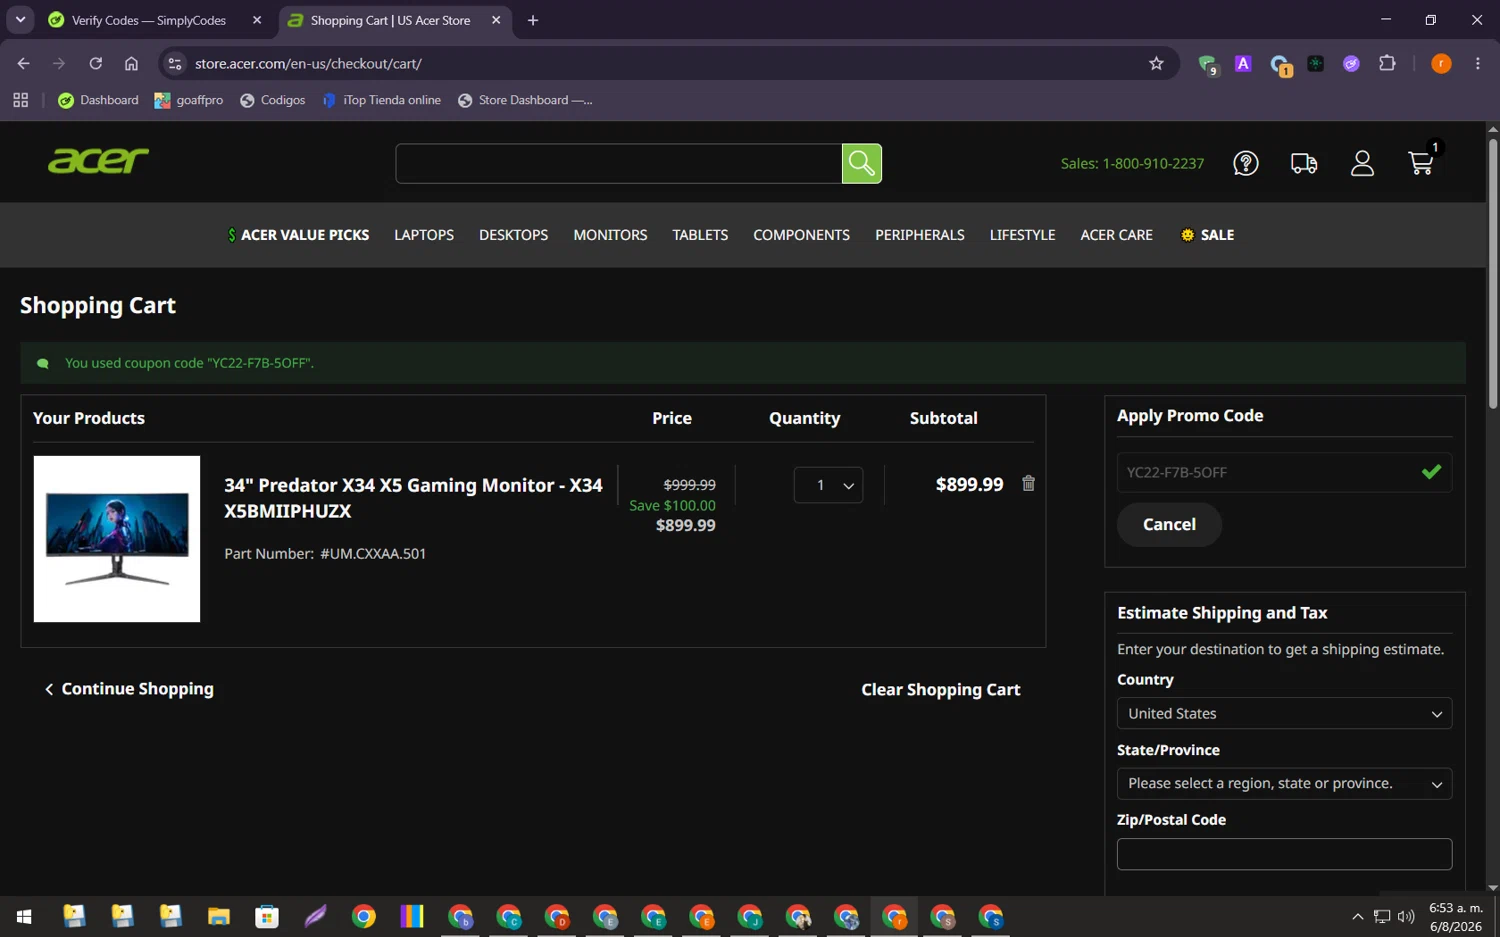
Task: Open the Acer Care menu
Action: [1116, 235]
